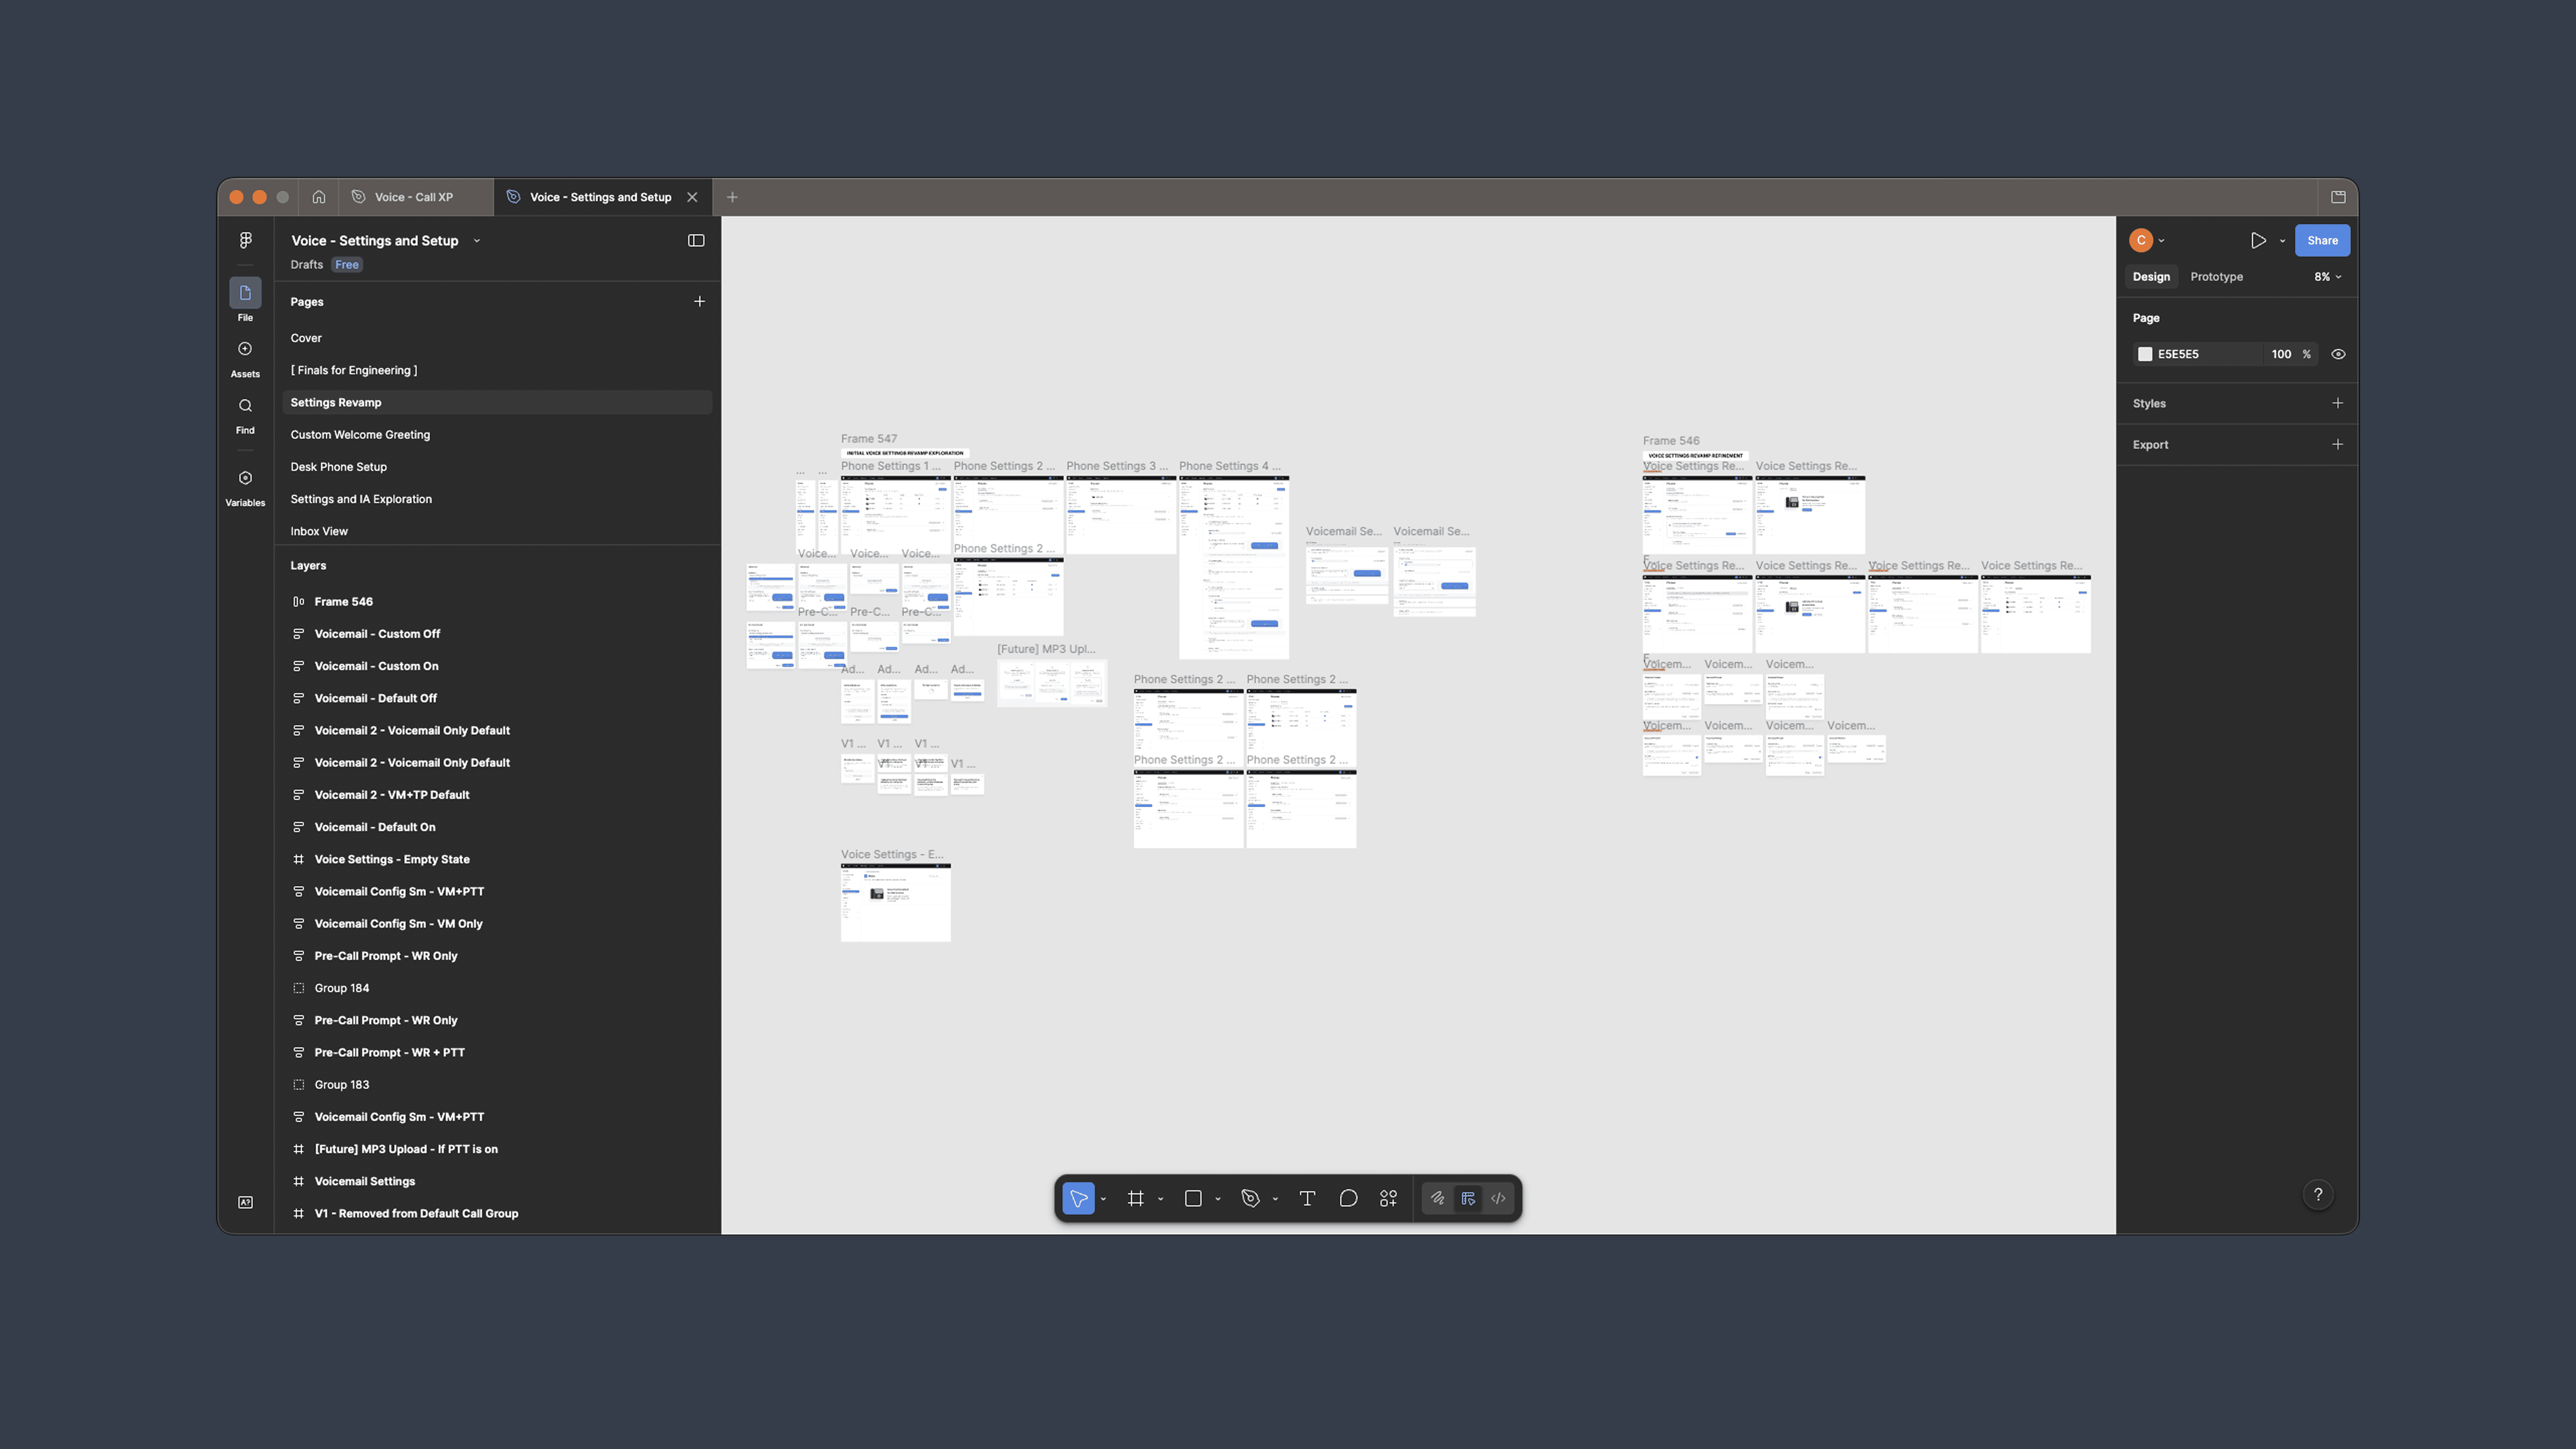This screenshot has height=1449, width=2576.
Task: Collapse the left sidebar panel
Action: 696,240
